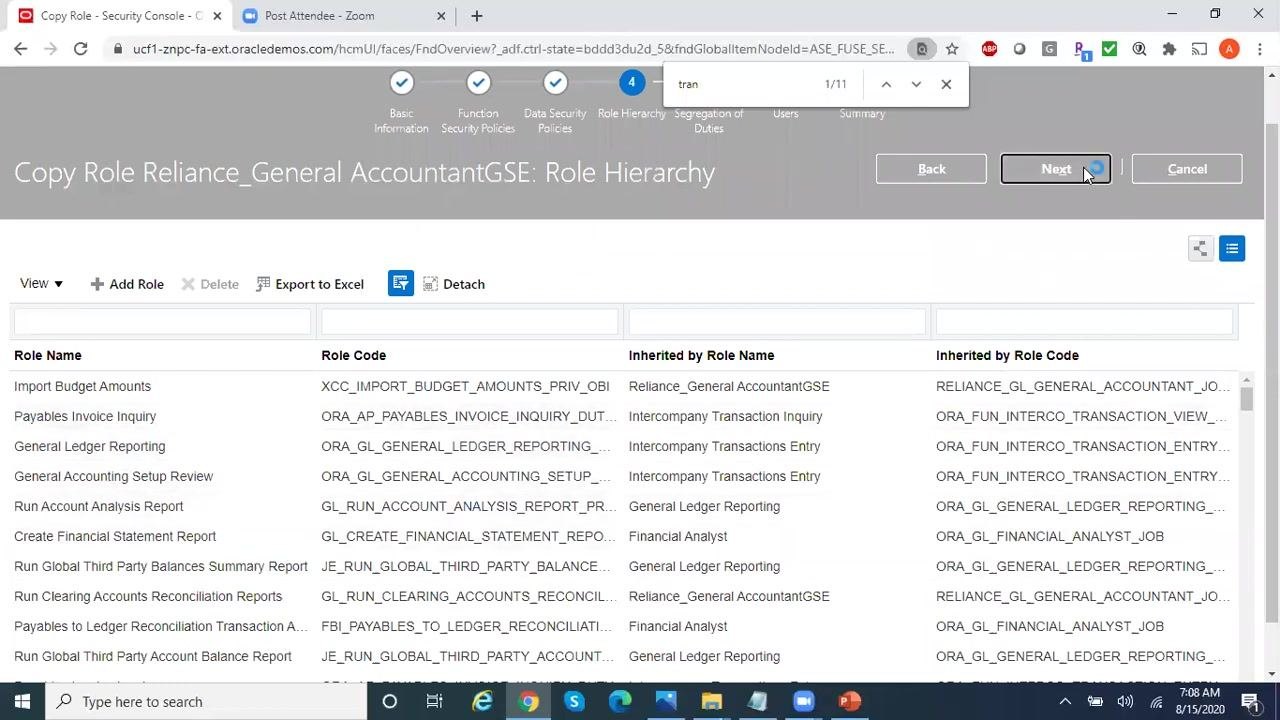Close the find in page bar
This screenshot has width=1280, height=720.
click(x=946, y=84)
